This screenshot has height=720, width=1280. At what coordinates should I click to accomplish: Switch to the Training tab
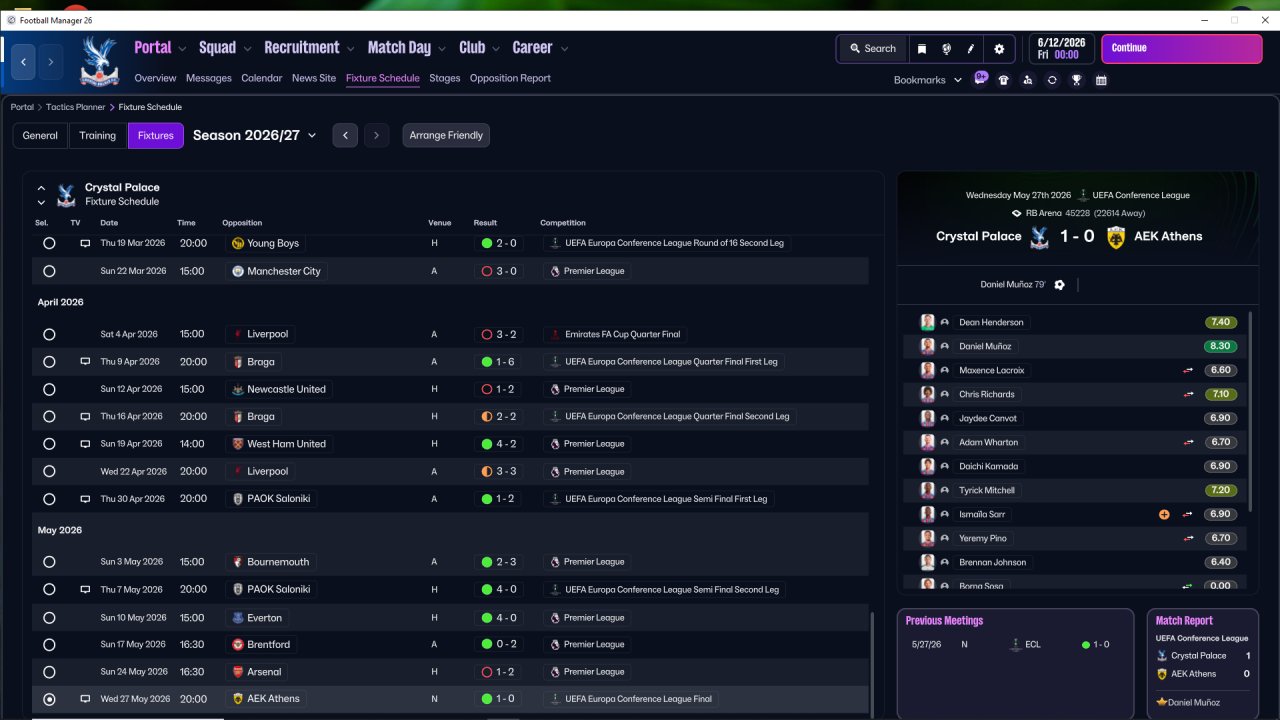[x=98, y=135]
